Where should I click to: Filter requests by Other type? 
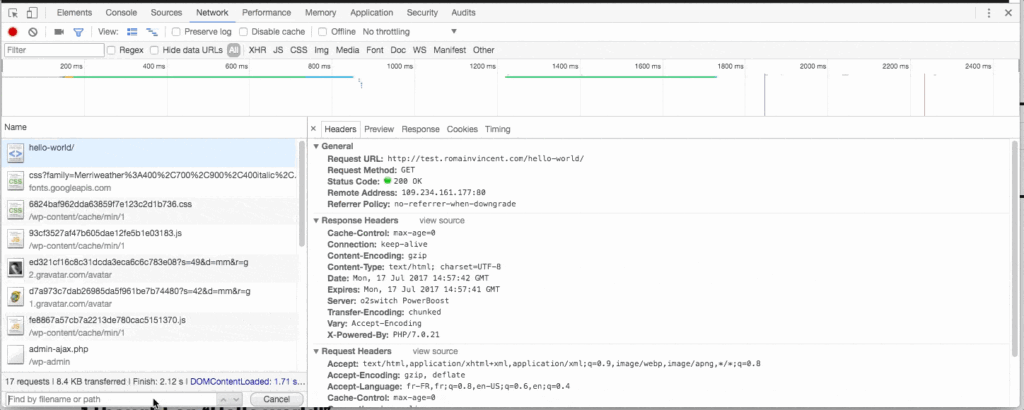[484, 50]
